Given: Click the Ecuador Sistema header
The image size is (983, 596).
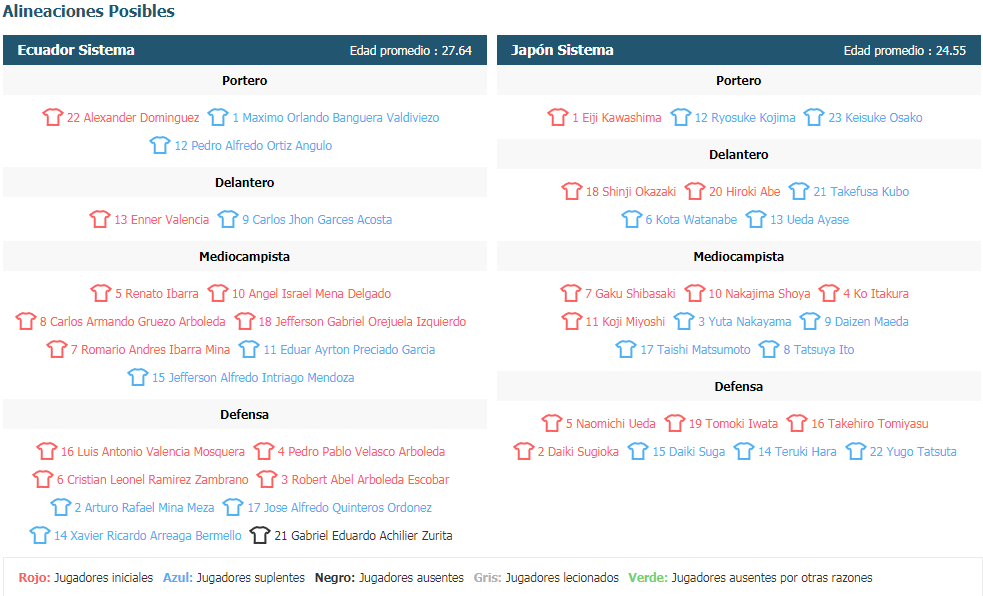Looking at the screenshot, I should click(x=76, y=50).
